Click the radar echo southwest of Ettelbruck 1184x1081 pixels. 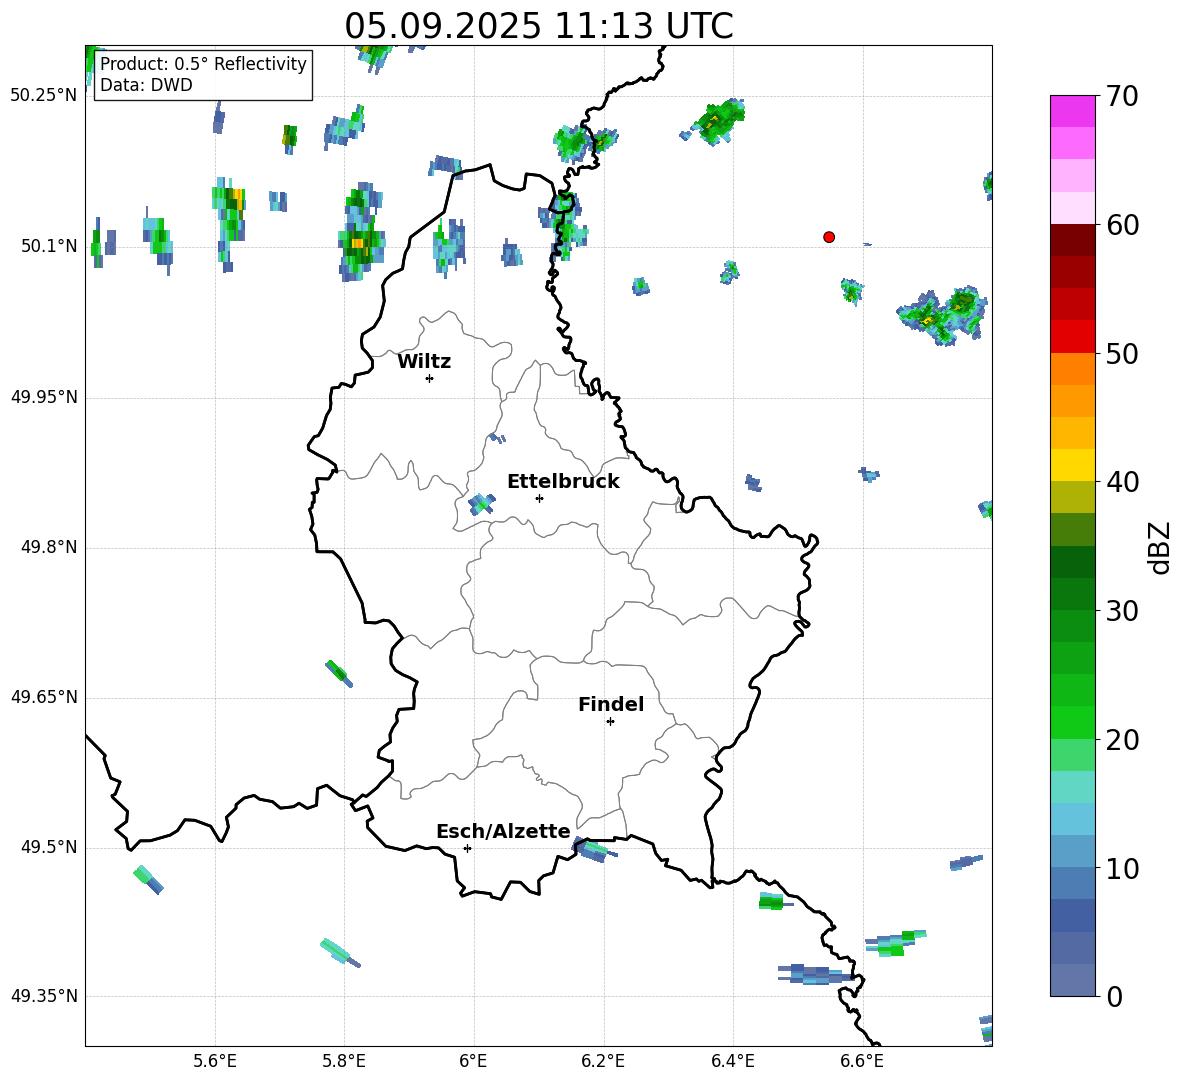pyautogui.click(x=481, y=504)
